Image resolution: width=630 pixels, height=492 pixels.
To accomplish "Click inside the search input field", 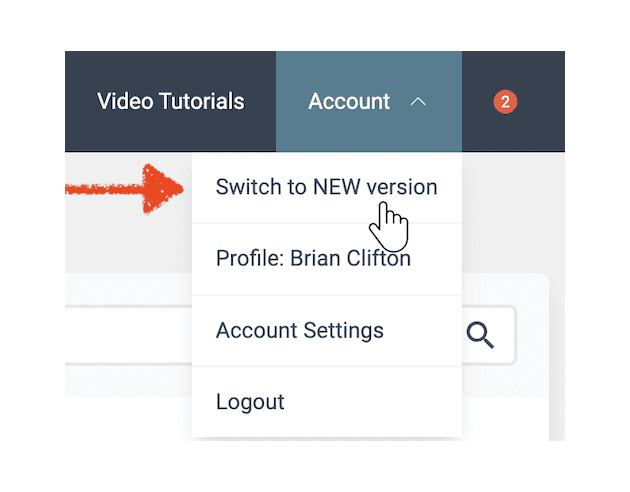I will (x=129, y=335).
